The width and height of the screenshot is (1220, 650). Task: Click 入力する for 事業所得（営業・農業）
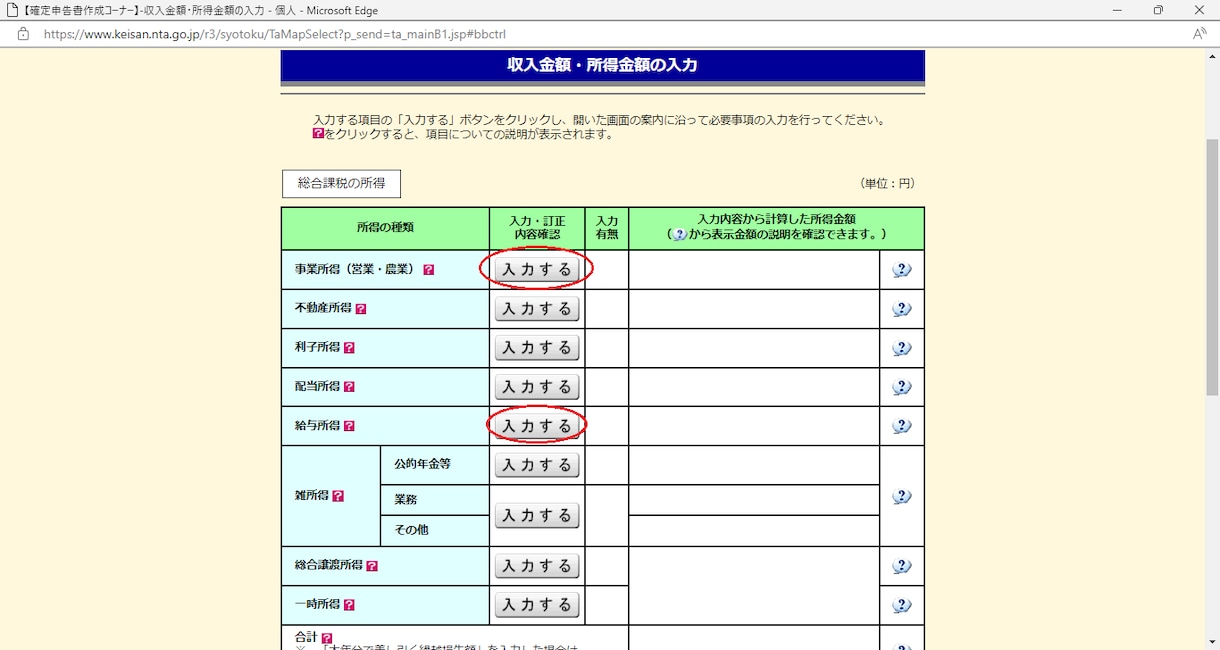pyautogui.click(x=537, y=270)
